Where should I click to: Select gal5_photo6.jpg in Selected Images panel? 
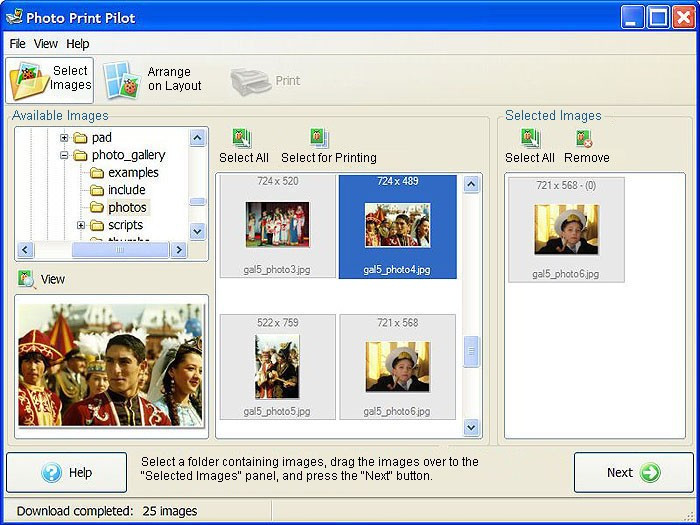[566, 229]
